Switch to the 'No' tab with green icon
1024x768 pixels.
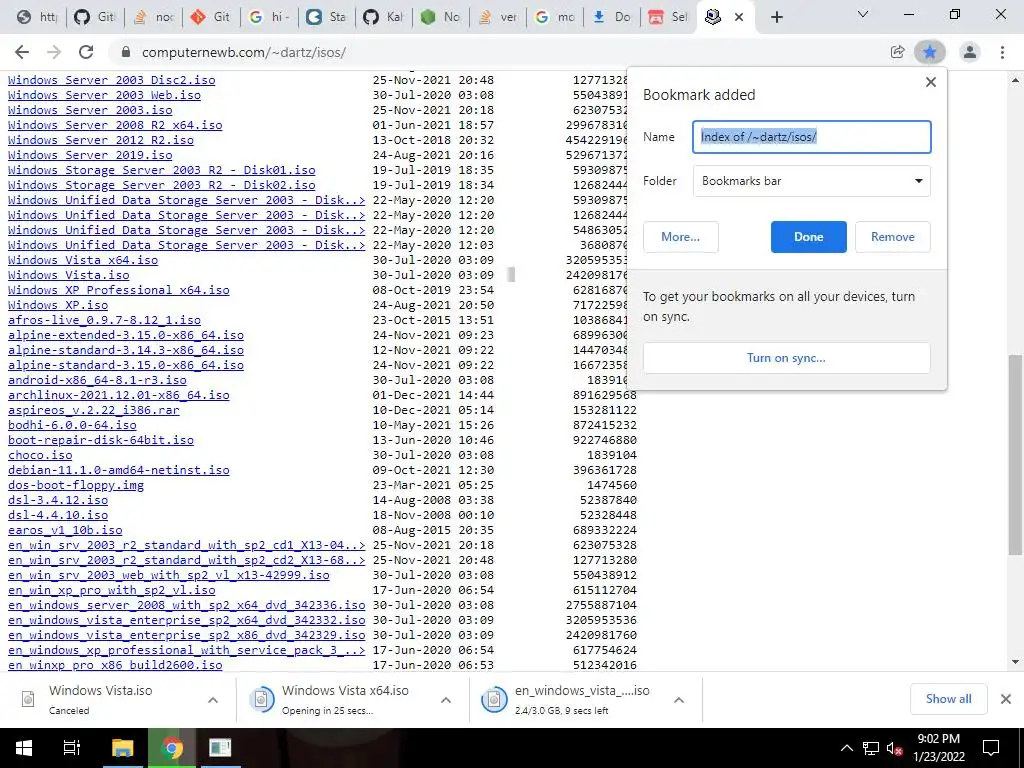tap(441, 17)
